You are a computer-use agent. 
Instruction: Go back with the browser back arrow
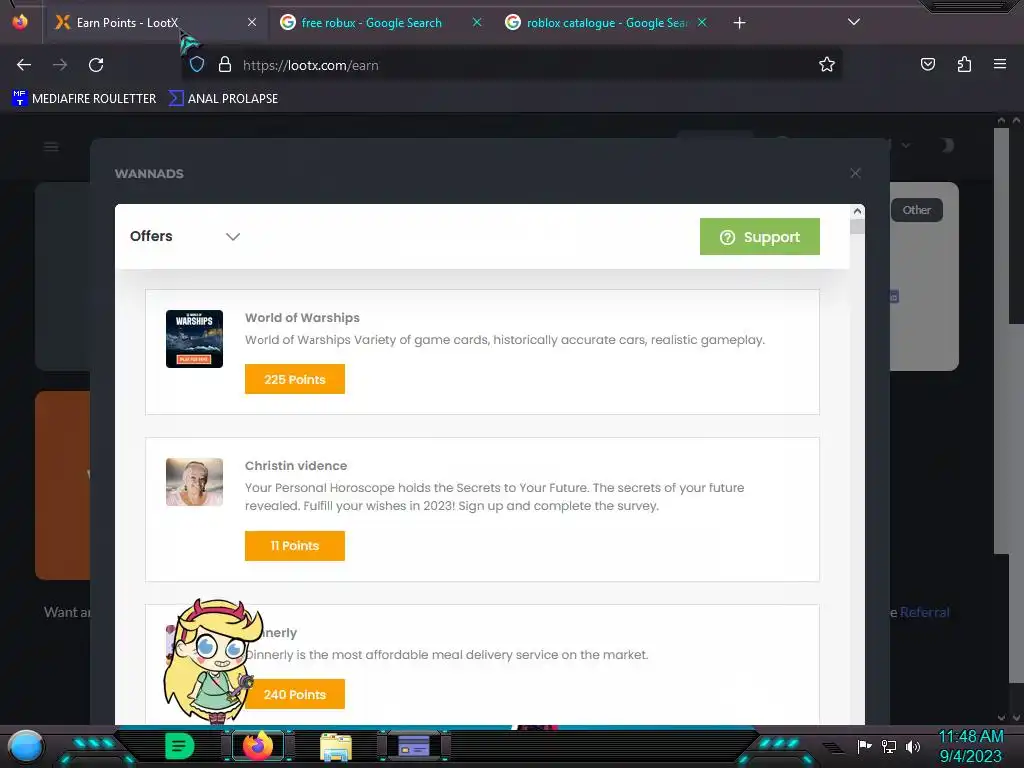24,65
